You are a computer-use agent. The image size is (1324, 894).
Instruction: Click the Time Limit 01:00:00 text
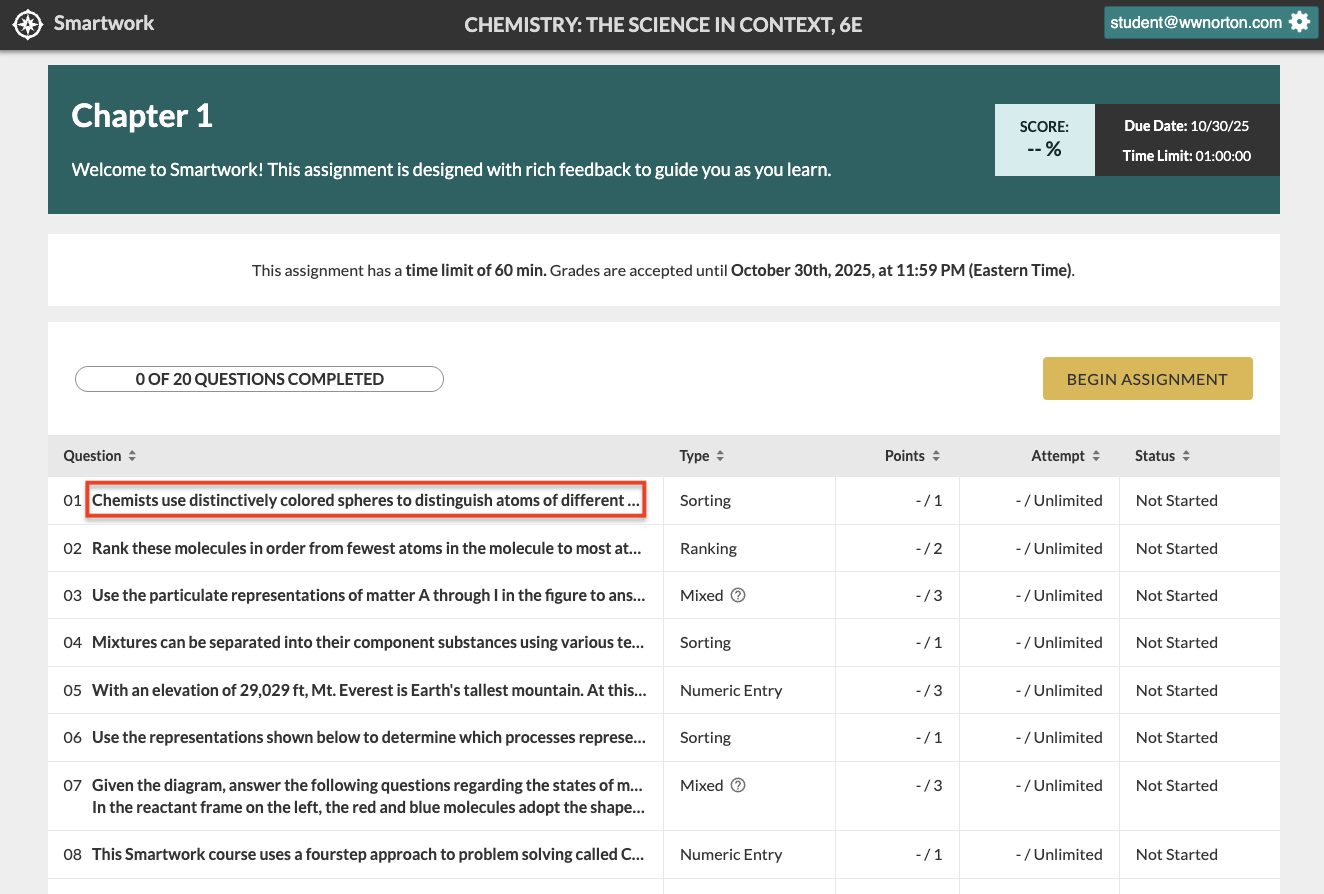[1187, 156]
